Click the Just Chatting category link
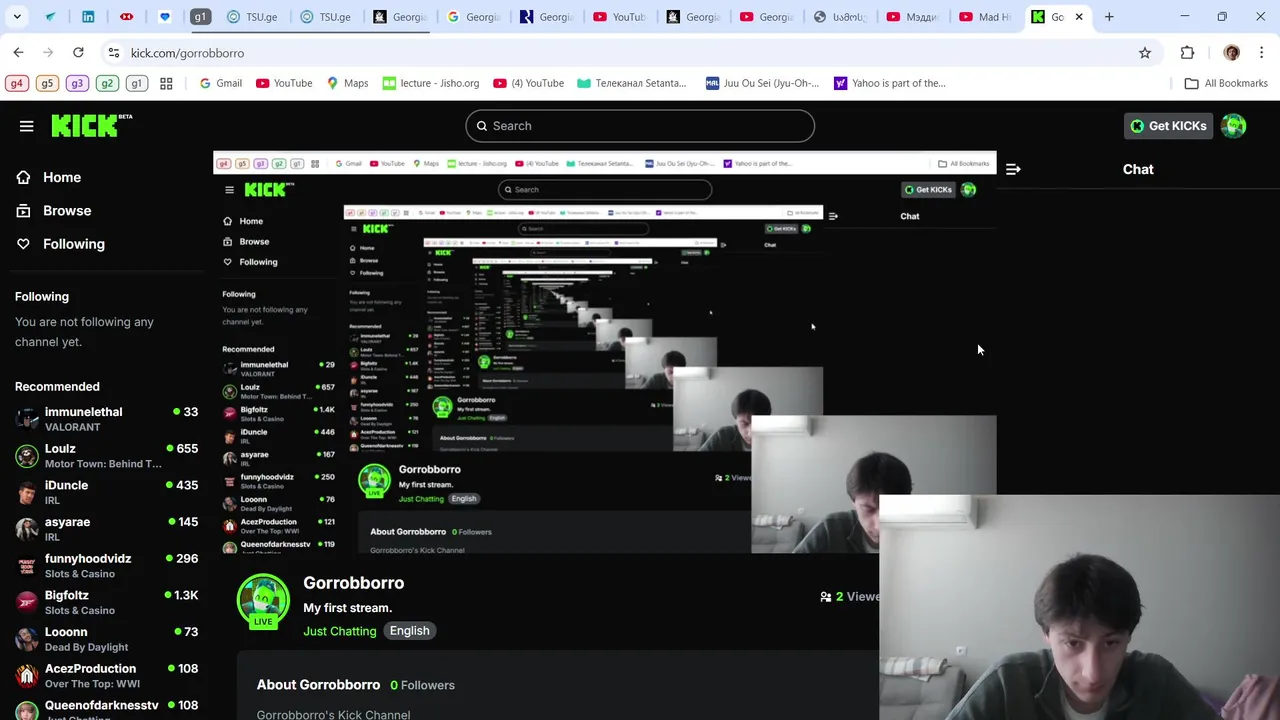 pyautogui.click(x=340, y=631)
